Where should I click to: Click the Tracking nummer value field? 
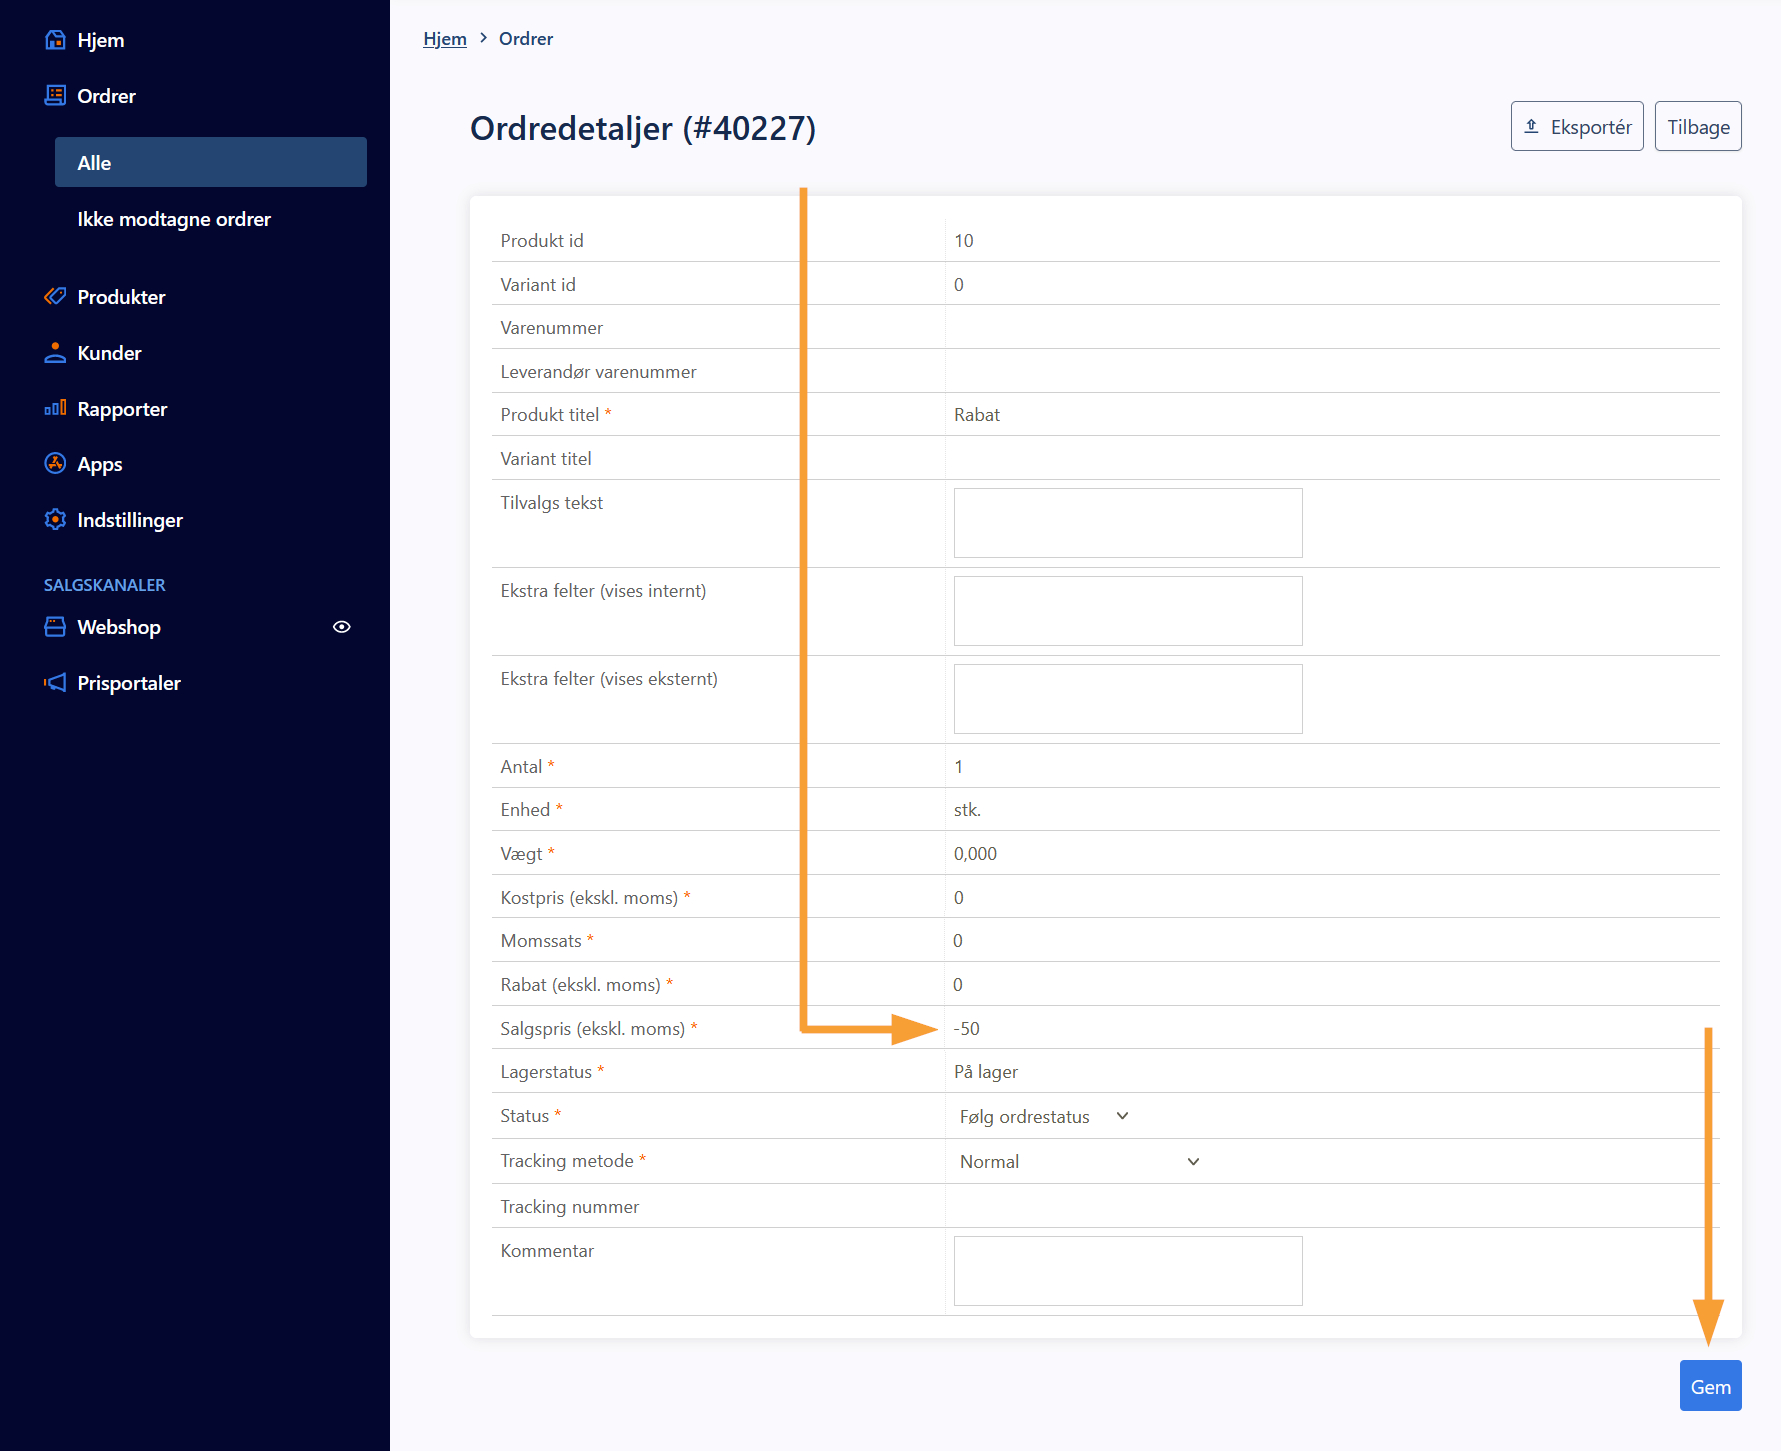coord(1332,1206)
